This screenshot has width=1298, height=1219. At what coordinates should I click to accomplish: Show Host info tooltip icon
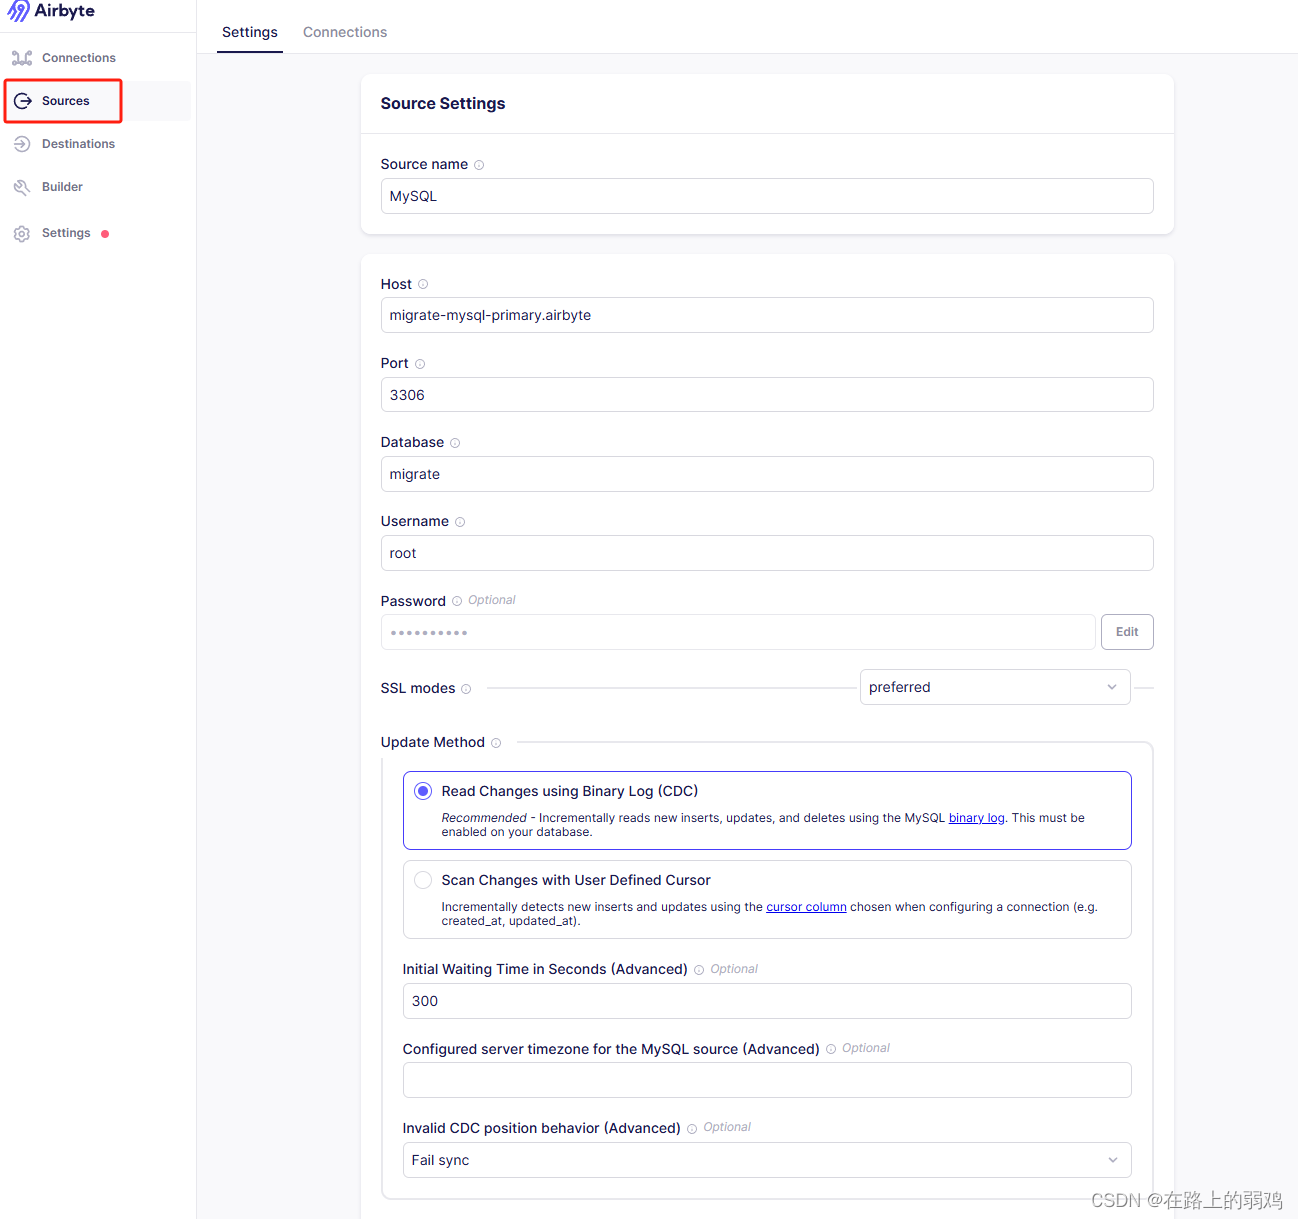(423, 284)
